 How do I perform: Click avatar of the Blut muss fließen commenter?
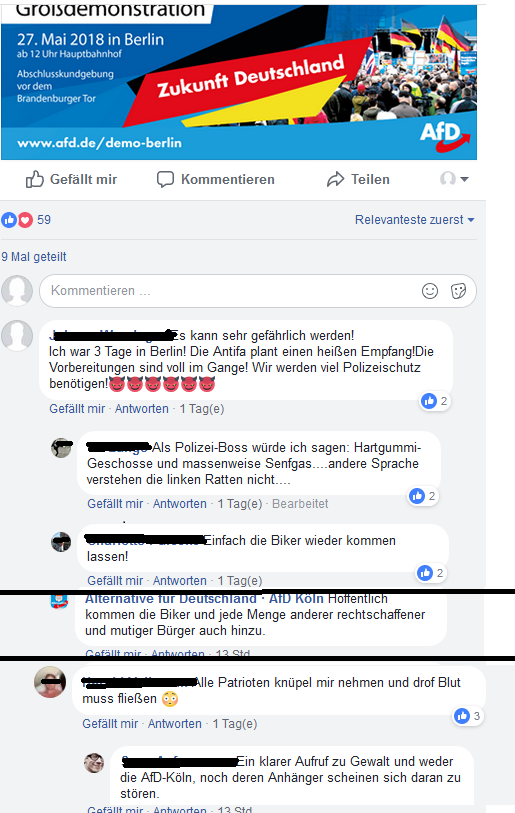[x=50, y=682]
